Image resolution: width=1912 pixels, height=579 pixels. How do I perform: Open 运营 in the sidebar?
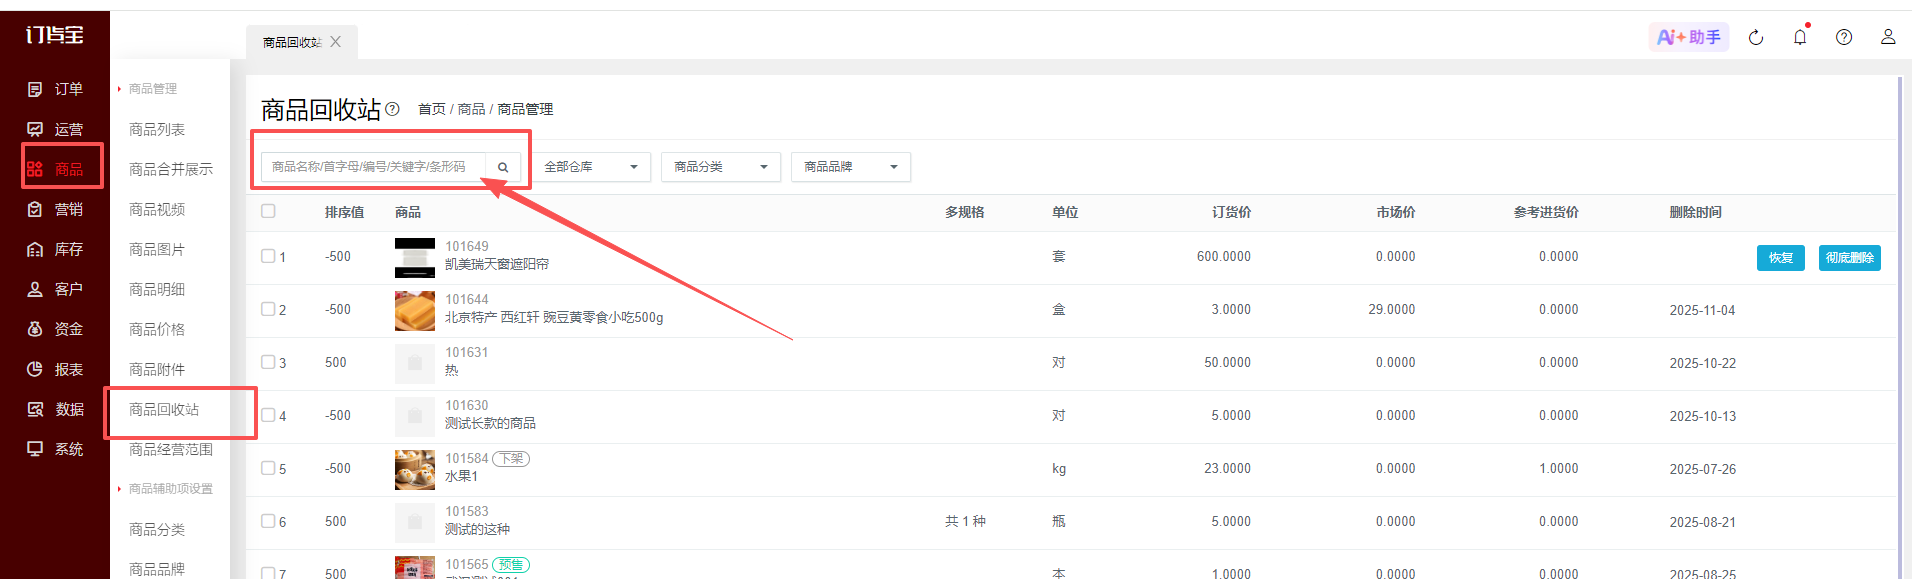[x=55, y=129]
